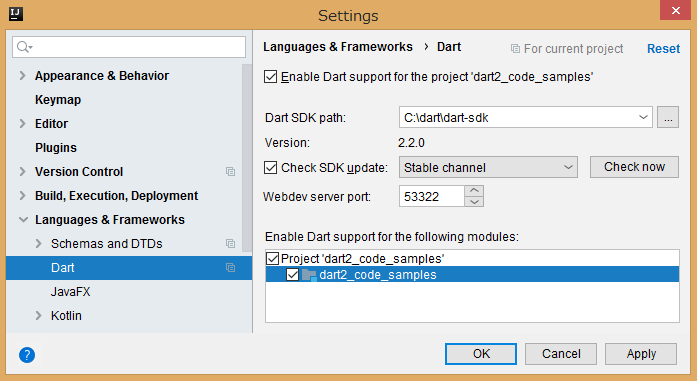The height and width of the screenshot is (381, 697).
Task: Decrement Webdev server port value
Action: point(474,201)
